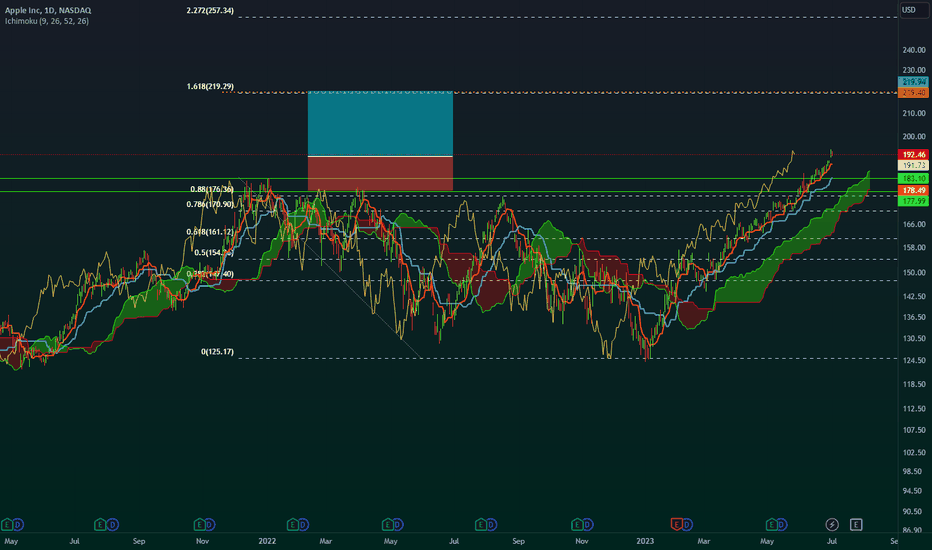Open the May 2021 earnings (E) marker
Image resolution: width=932 pixels, height=550 pixels.
point(7,524)
